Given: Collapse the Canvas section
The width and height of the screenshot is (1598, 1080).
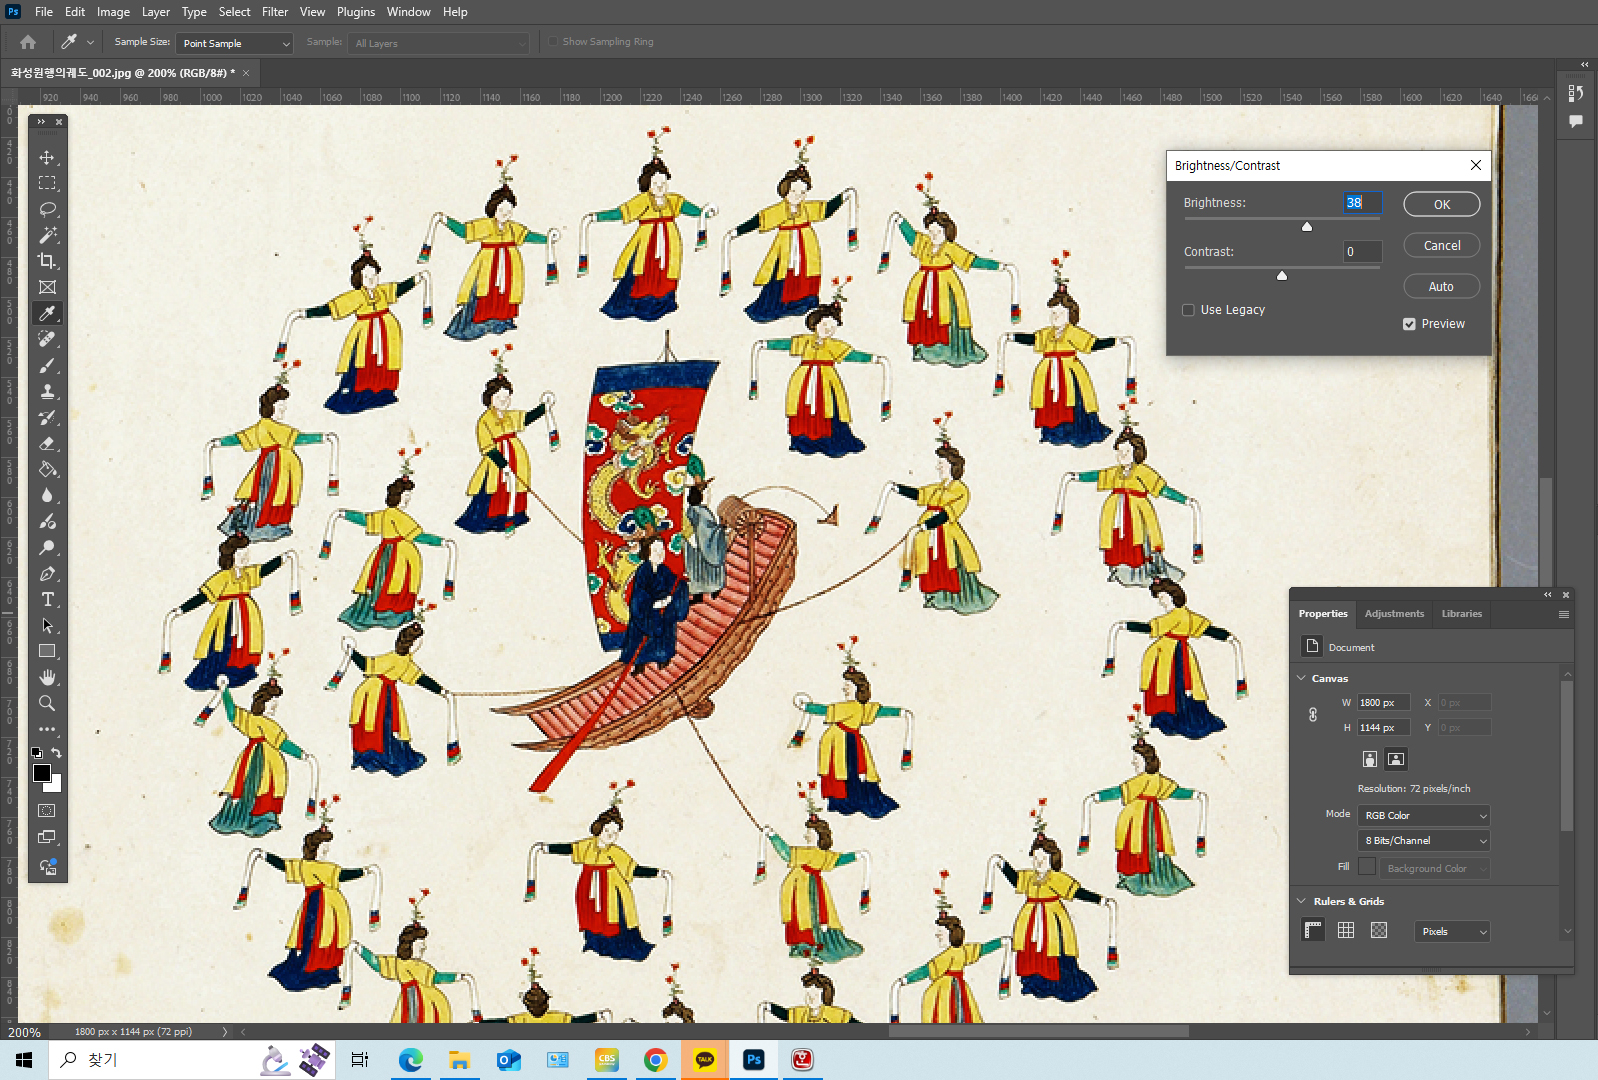Looking at the screenshot, I should coord(1301,678).
